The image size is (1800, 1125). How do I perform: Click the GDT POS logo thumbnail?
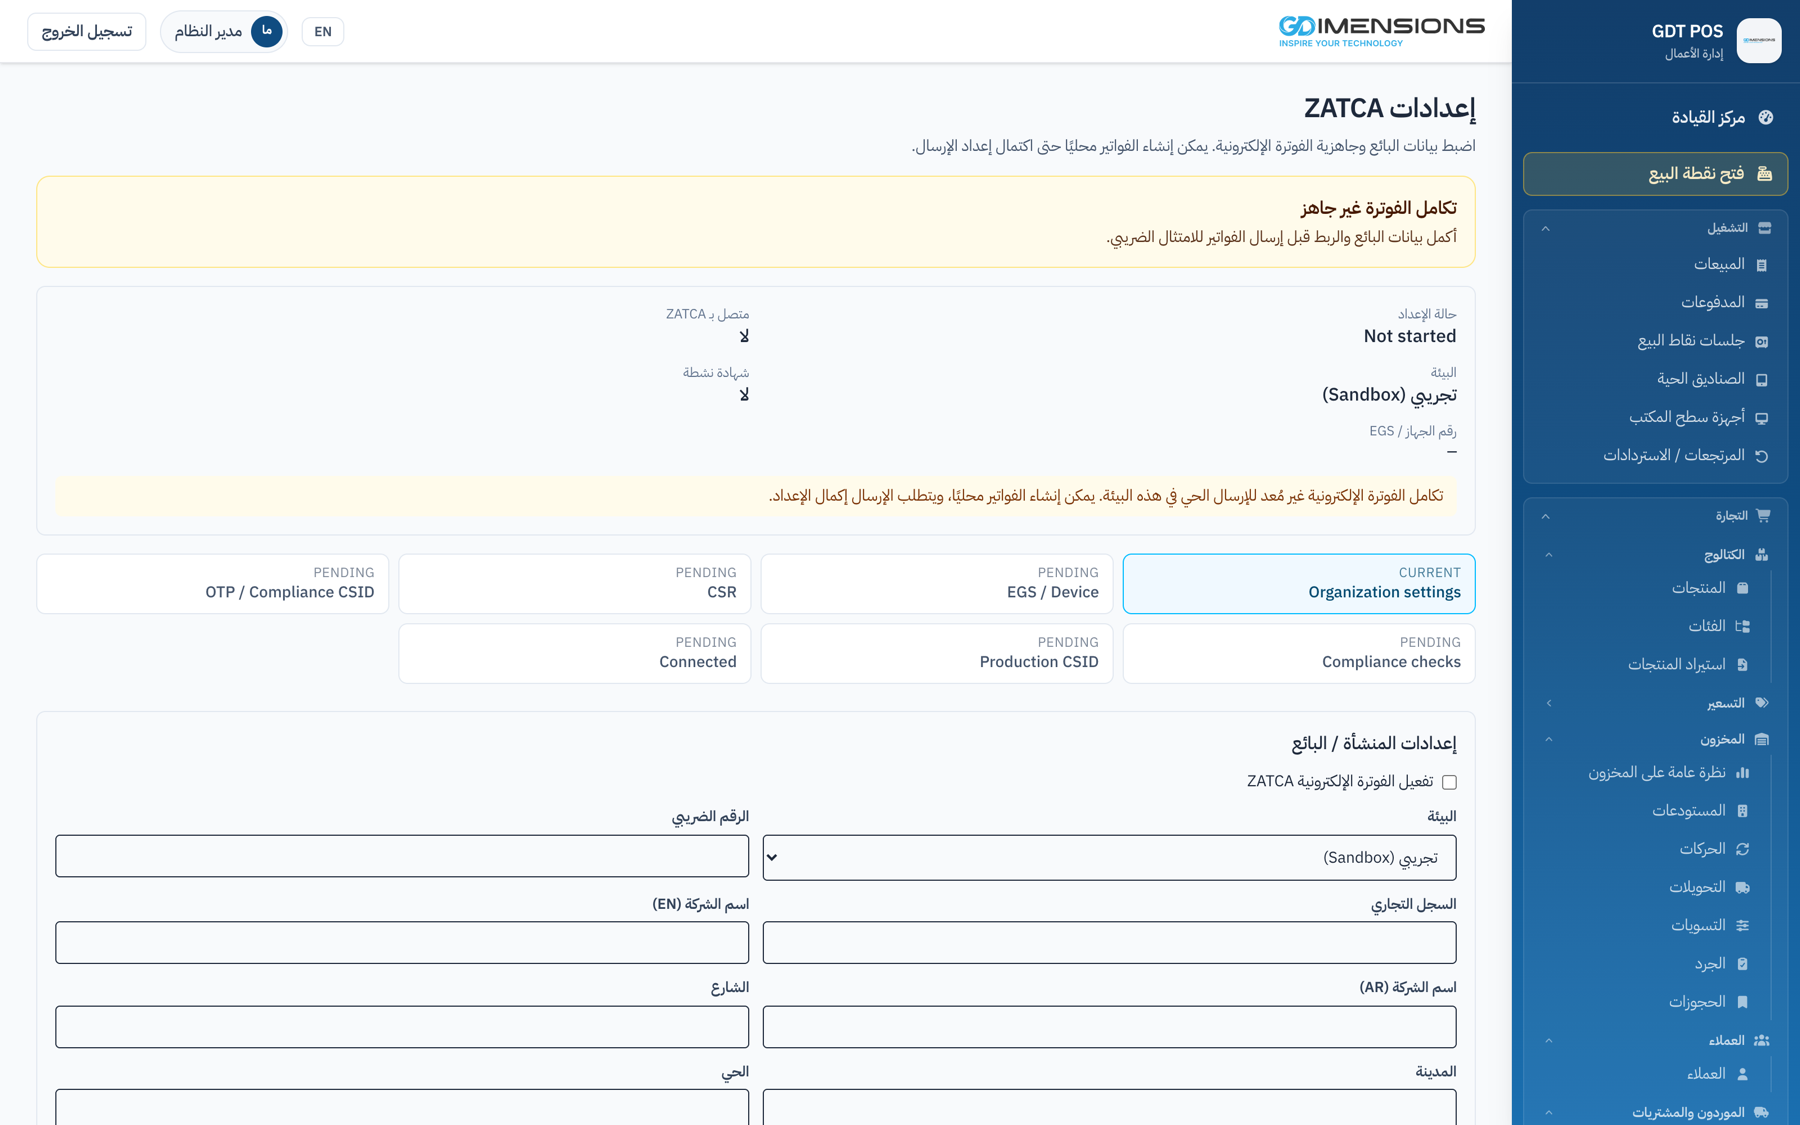1759,41
